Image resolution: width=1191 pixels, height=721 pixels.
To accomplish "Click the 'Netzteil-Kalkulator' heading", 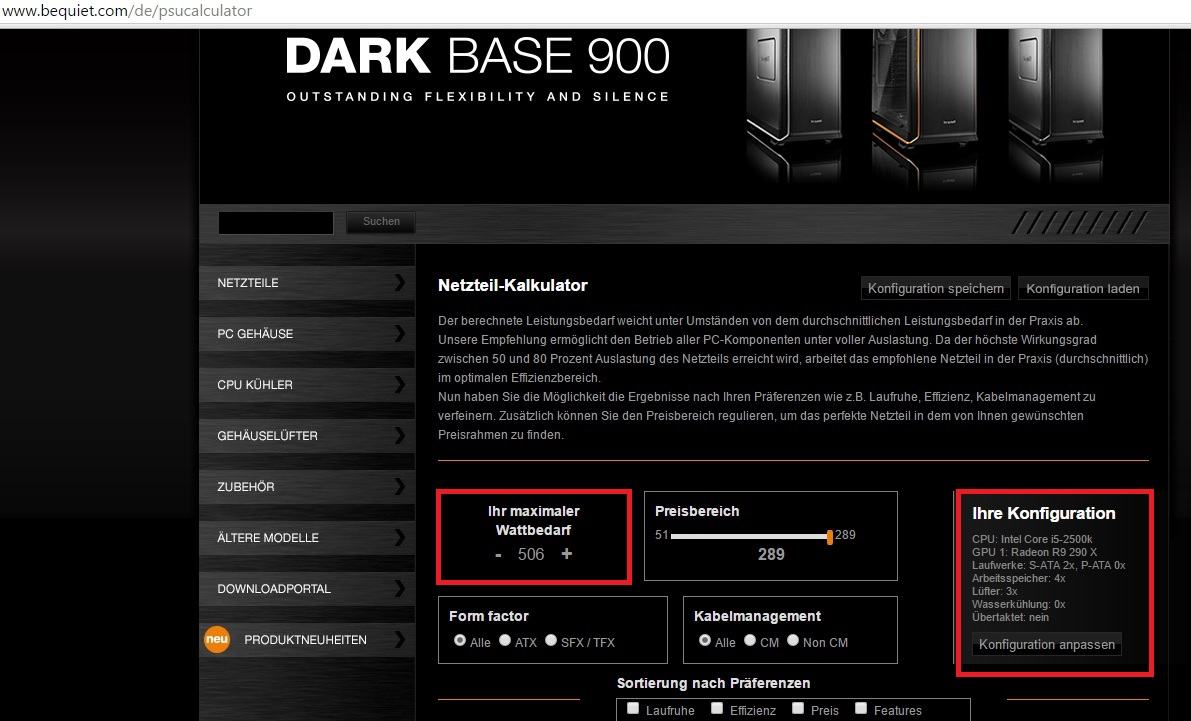I will coord(513,286).
